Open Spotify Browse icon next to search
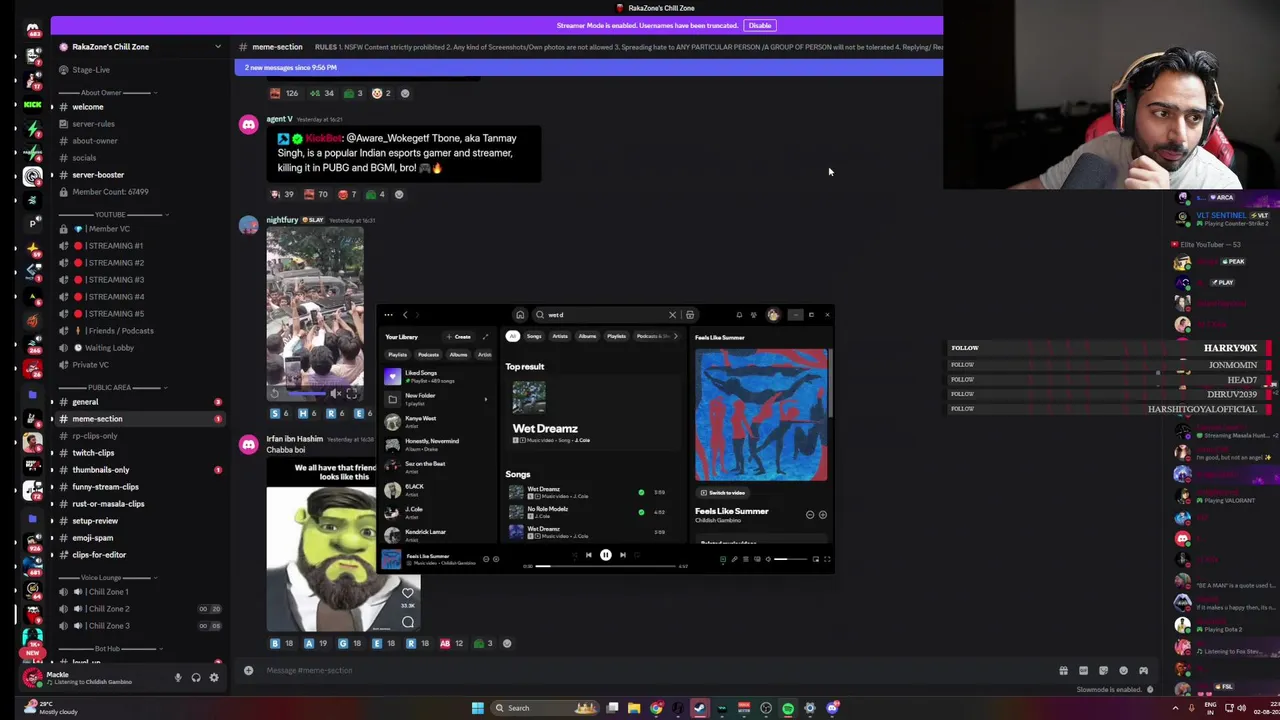1280x720 pixels. pyautogui.click(x=690, y=315)
